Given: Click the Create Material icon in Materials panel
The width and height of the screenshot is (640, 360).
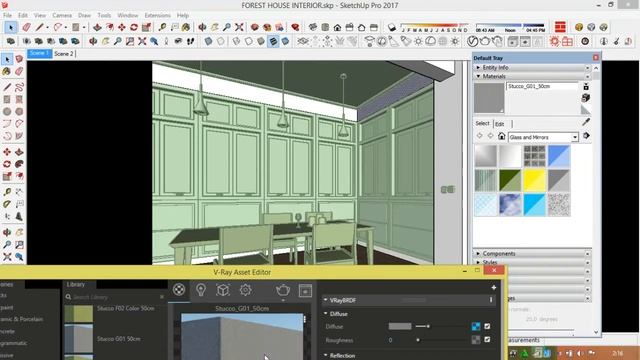Looking at the screenshot, I should point(586,98).
